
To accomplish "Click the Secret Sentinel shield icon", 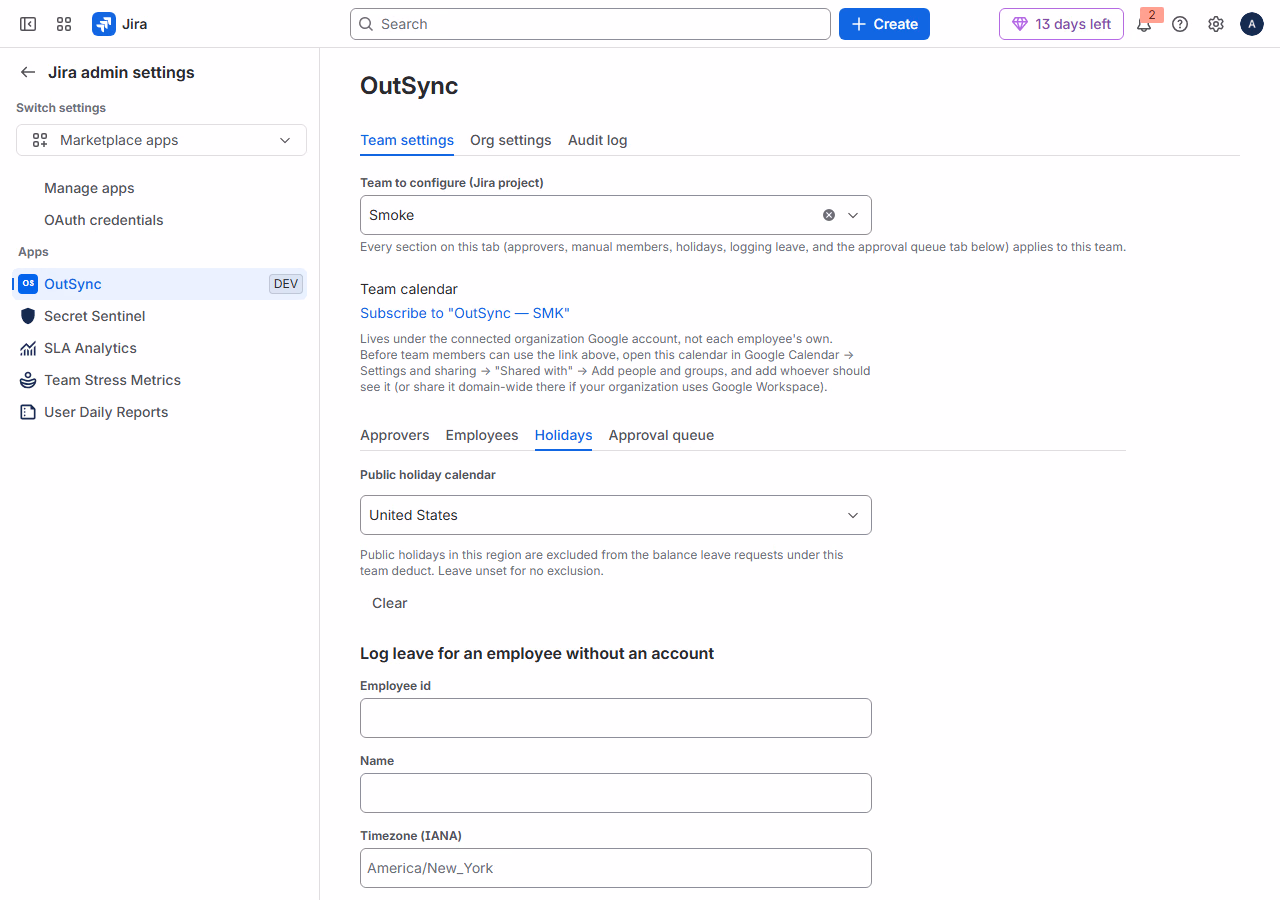I will (28, 316).
